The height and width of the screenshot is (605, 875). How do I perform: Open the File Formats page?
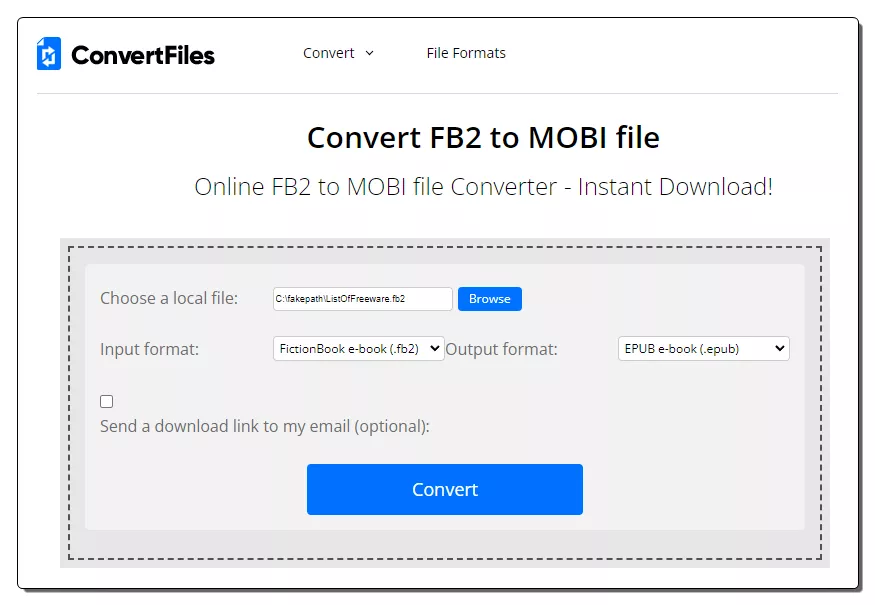(466, 53)
